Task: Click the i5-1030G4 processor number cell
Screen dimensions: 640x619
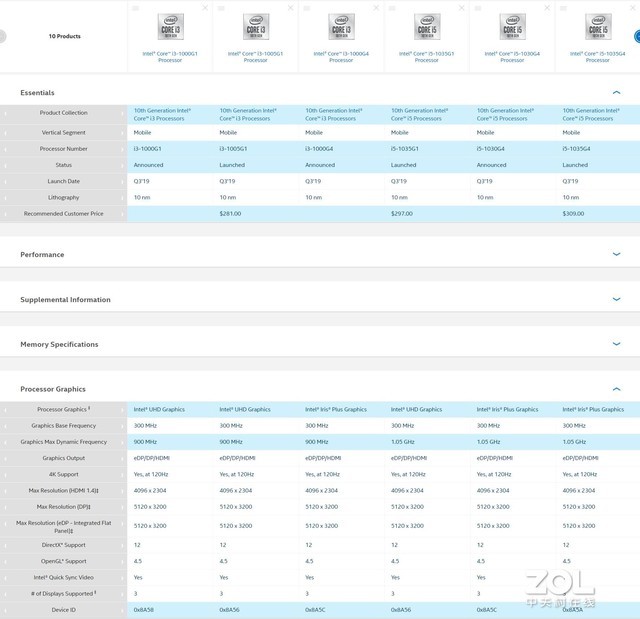Action: (491, 149)
